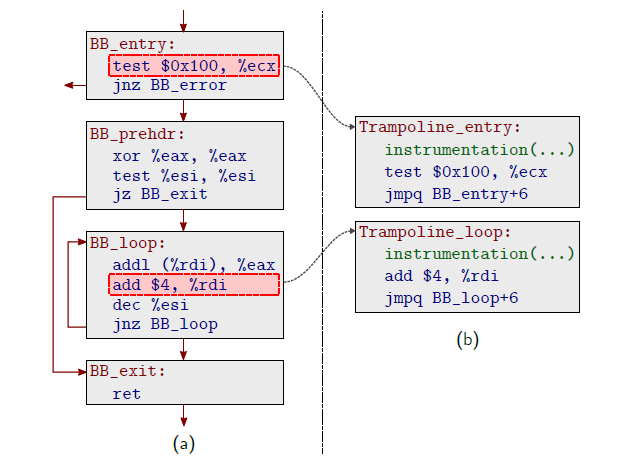
Task: Click the ret instruction in BB_exit
Action: coord(126,393)
